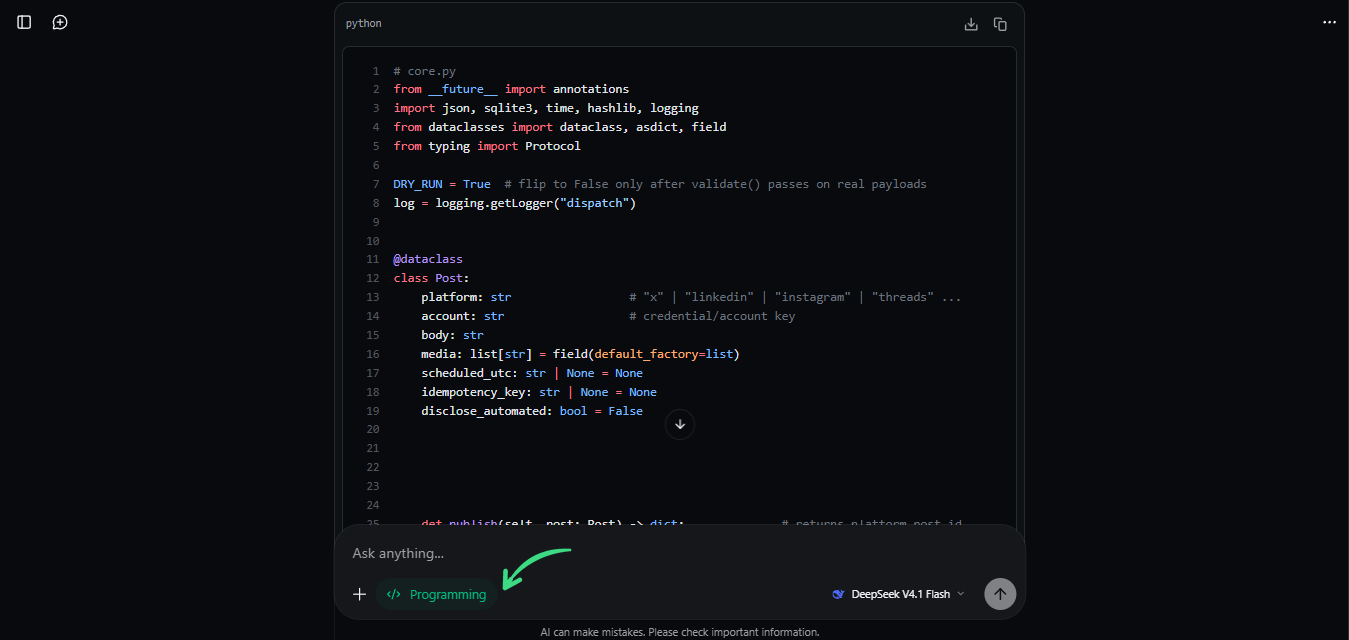Add an attachment with the plus icon
Screen dimensions: 1349x640
[360, 594]
